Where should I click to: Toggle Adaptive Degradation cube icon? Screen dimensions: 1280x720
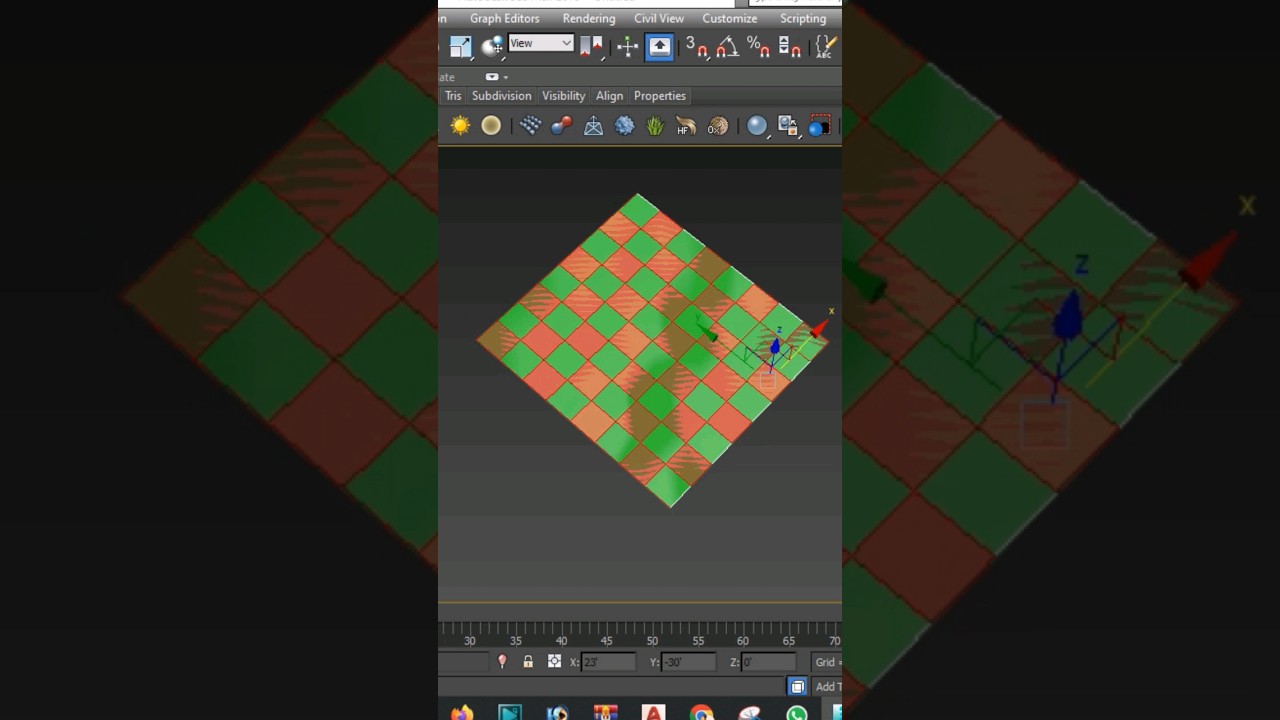pos(797,687)
